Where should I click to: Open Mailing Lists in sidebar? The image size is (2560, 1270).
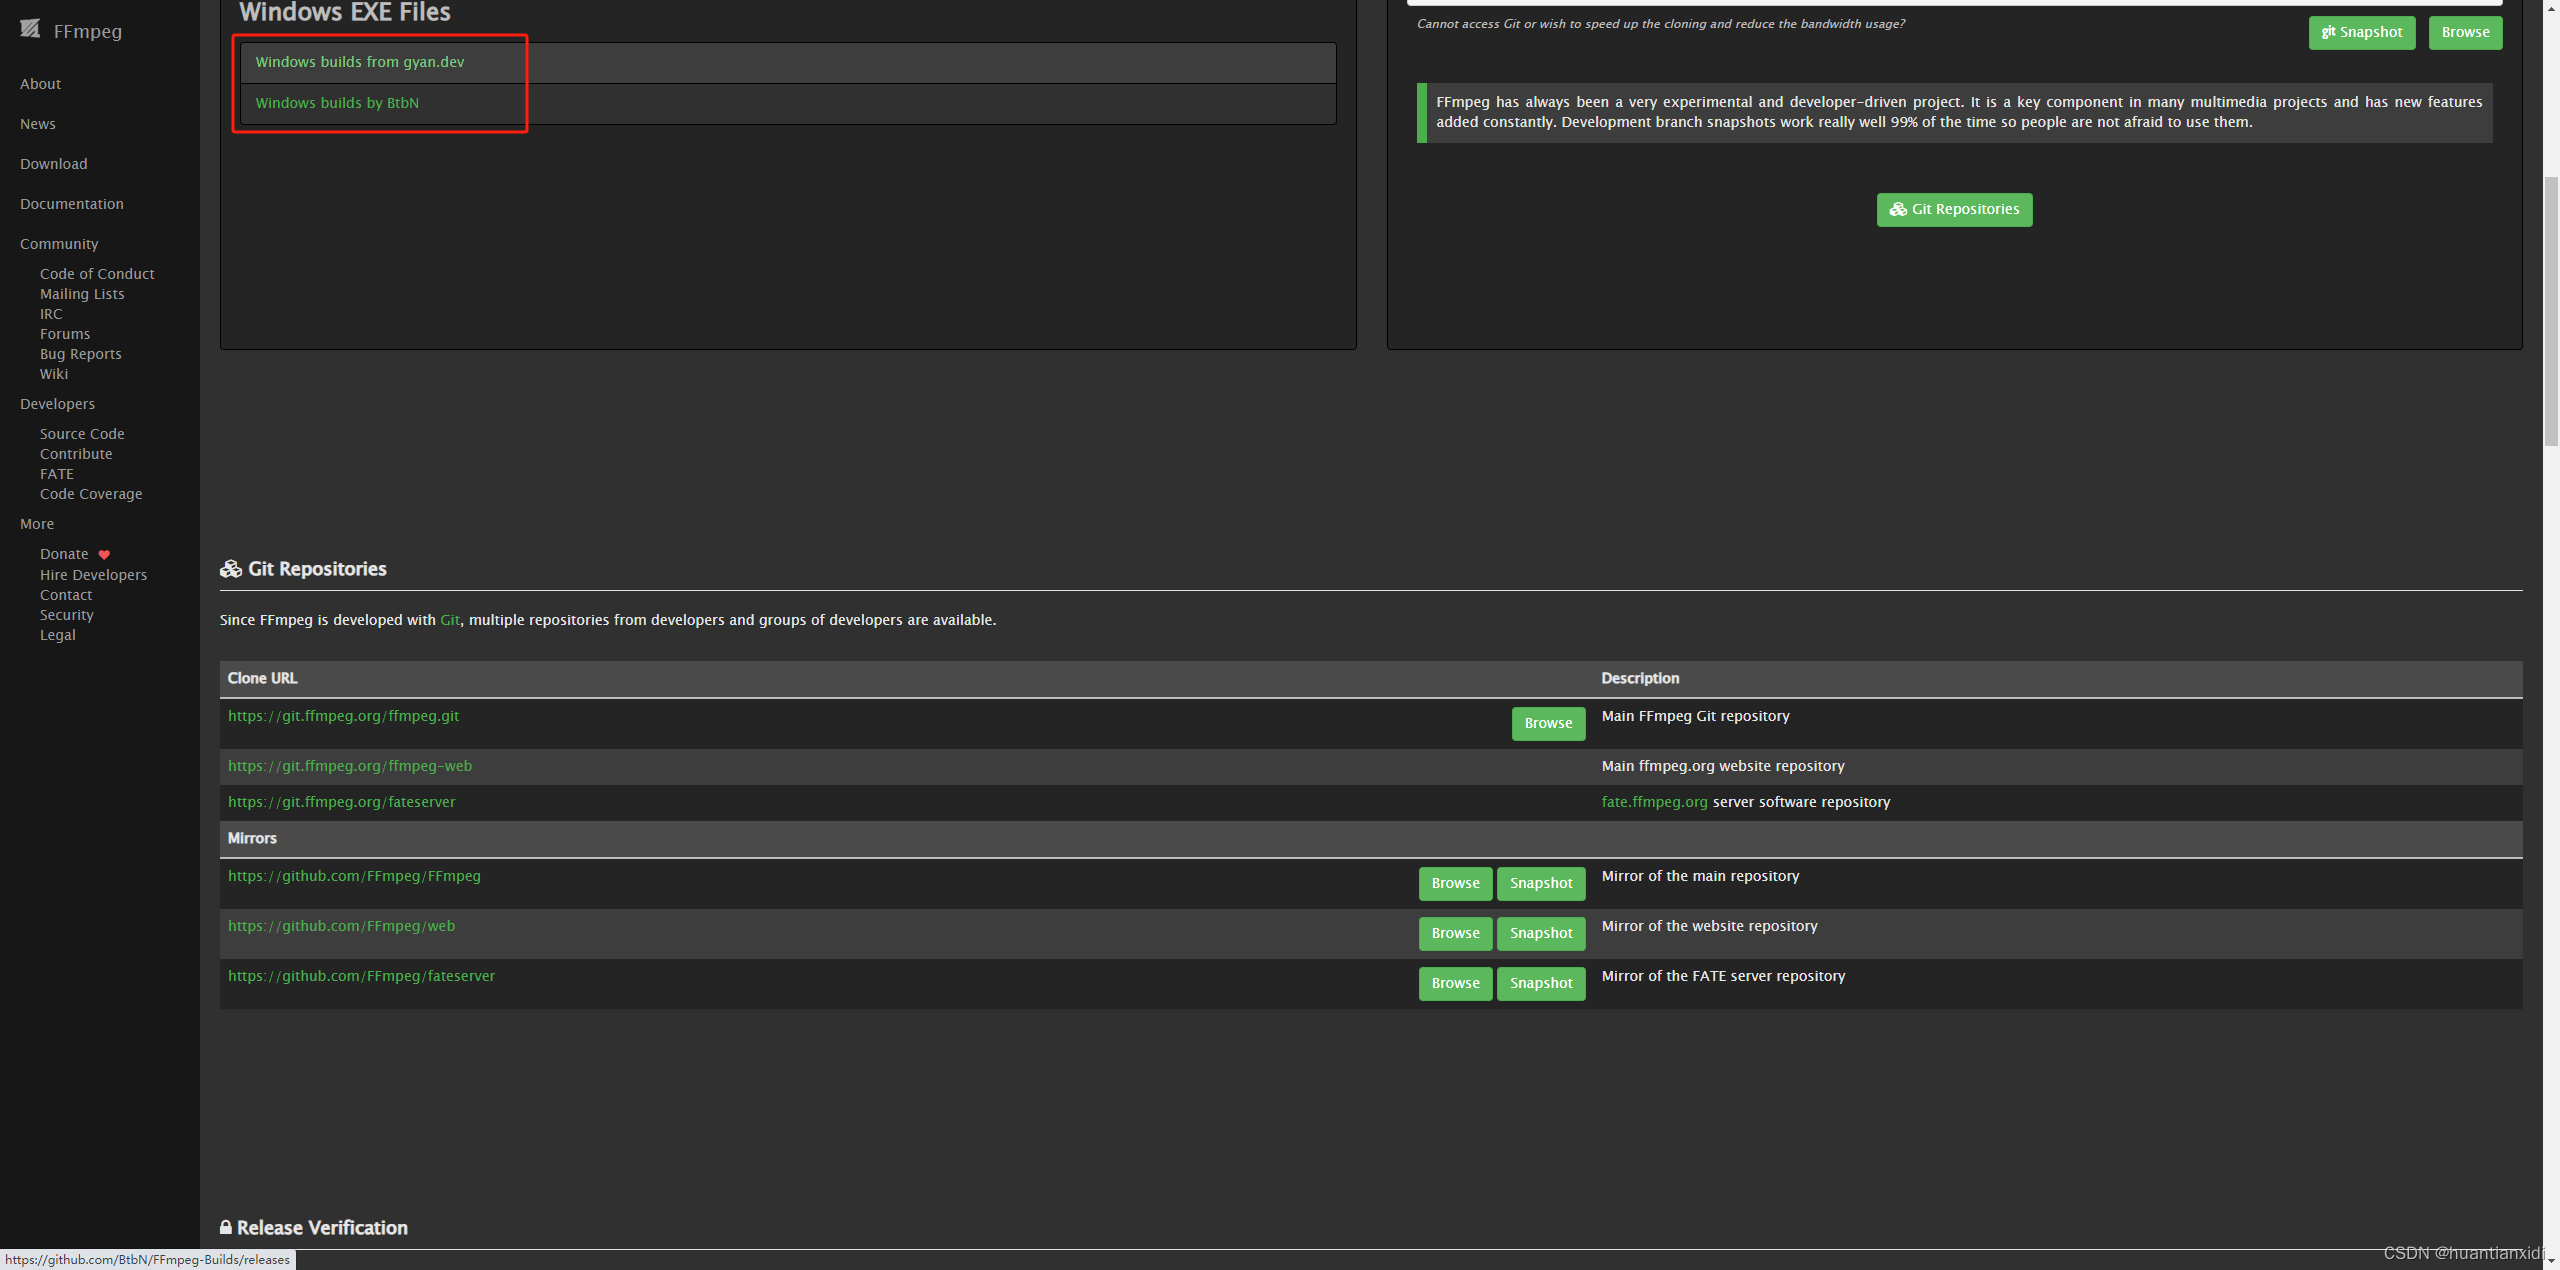click(x=82, y=294)
